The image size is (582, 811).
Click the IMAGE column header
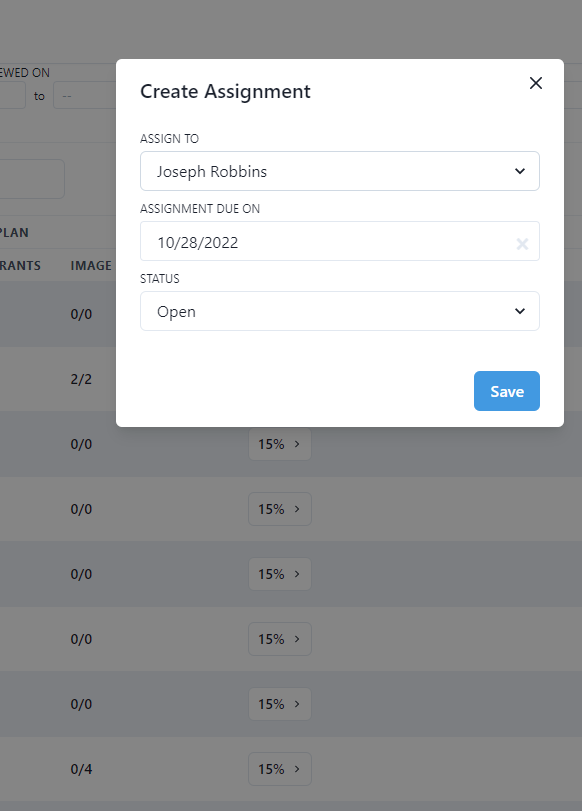coord(91,266)
